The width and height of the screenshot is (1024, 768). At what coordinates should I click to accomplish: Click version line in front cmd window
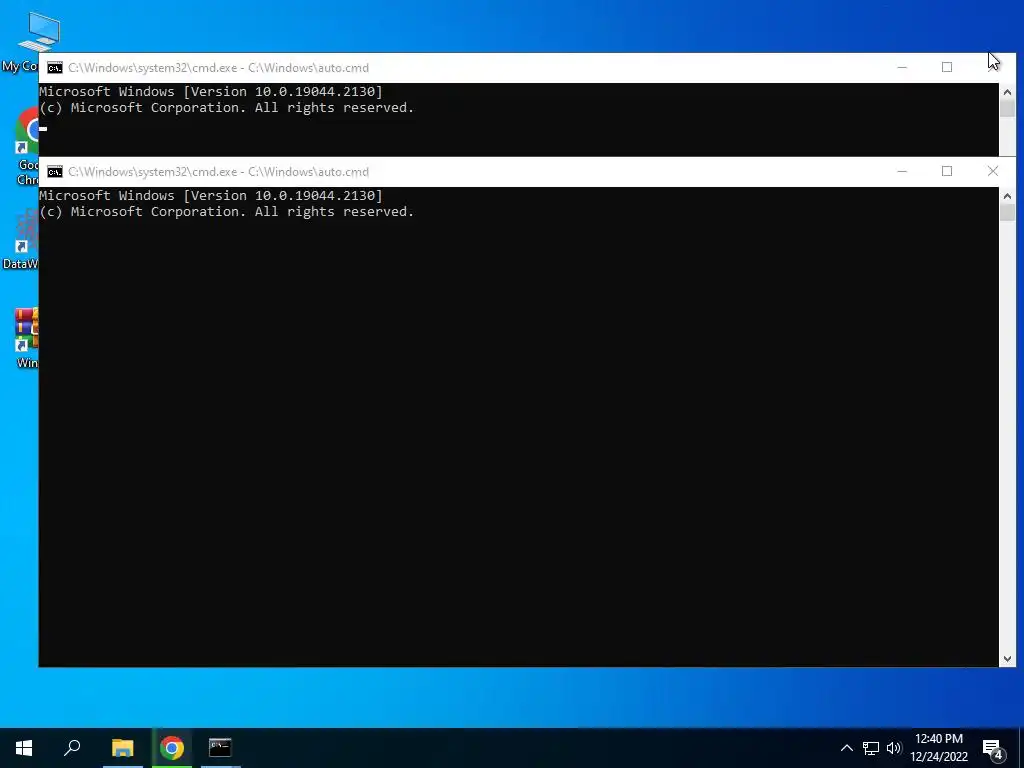click(x=211, y=195)
